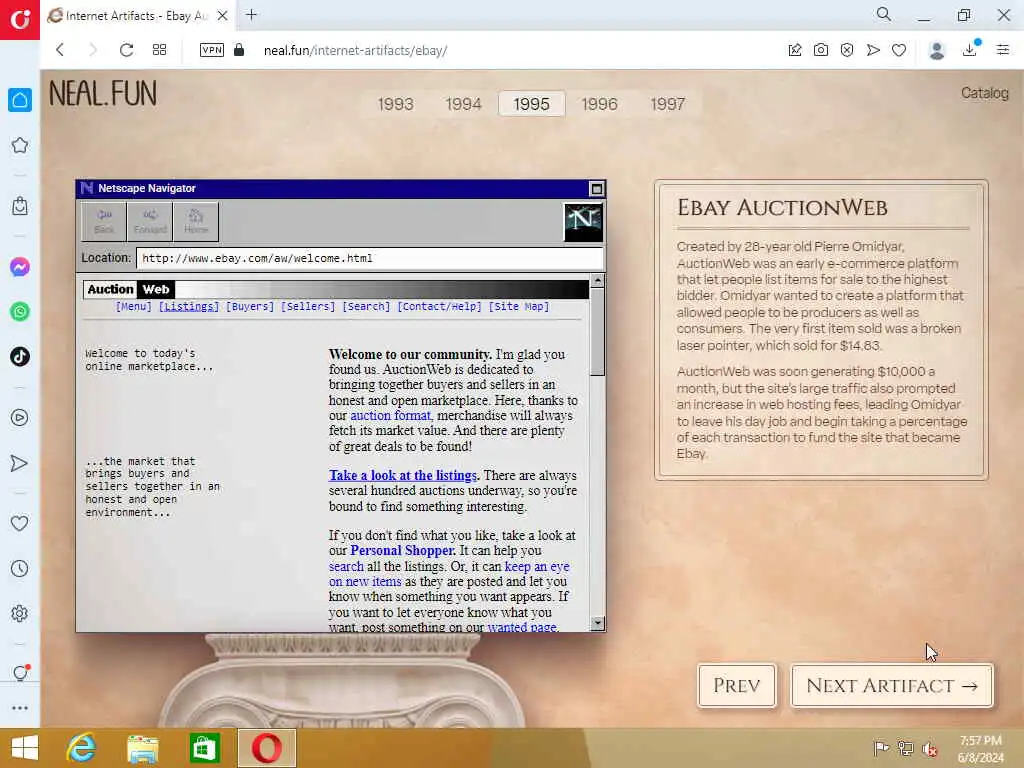
Task: Open sidebar My Flow arrow icon
Action: click(x=20, y=463)
